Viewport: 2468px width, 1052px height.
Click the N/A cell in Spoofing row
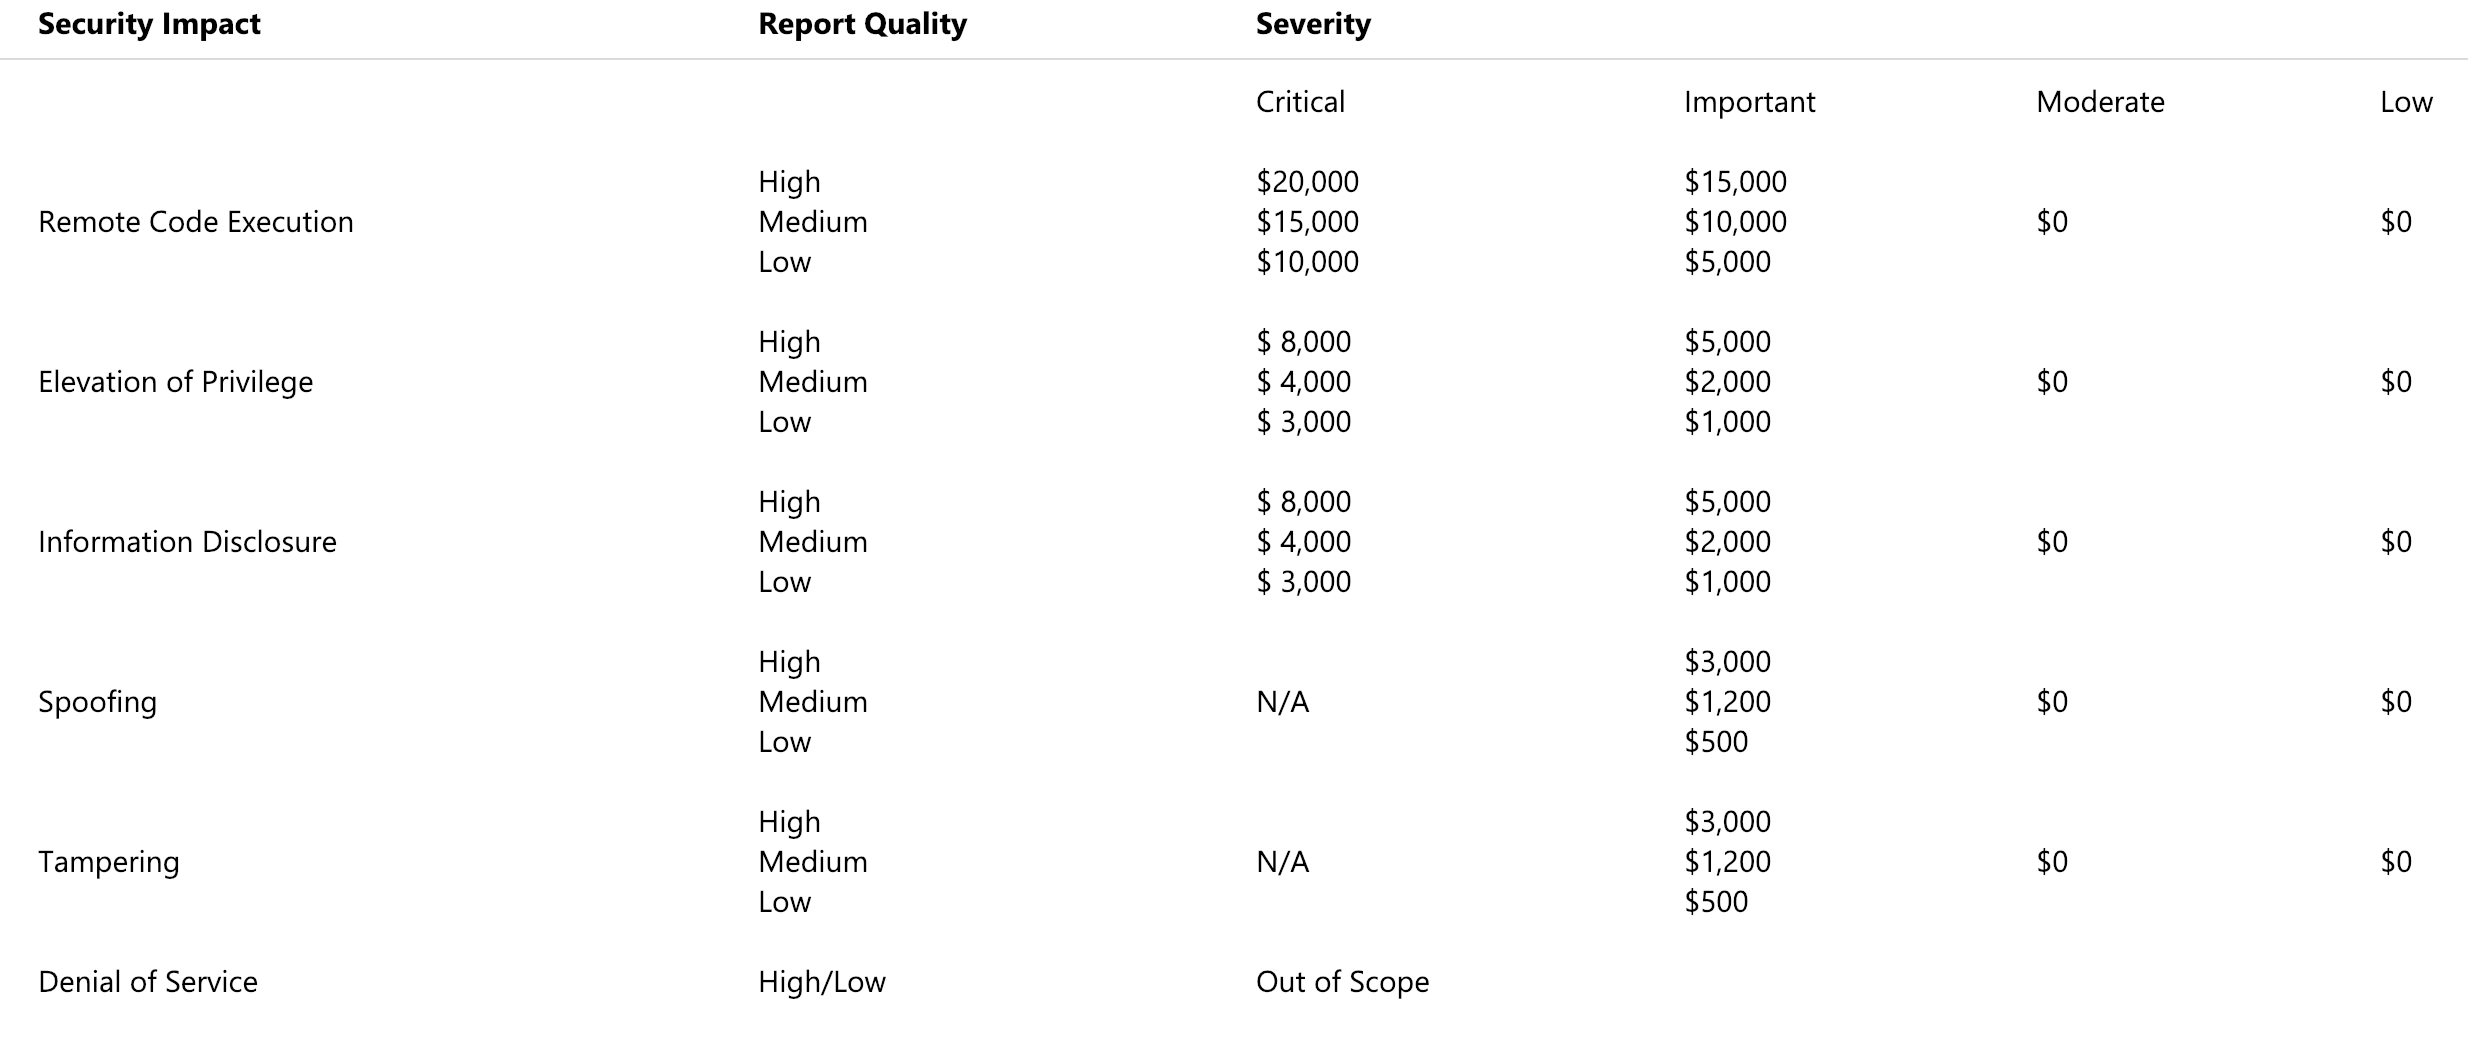click(x=1282, y=702)
